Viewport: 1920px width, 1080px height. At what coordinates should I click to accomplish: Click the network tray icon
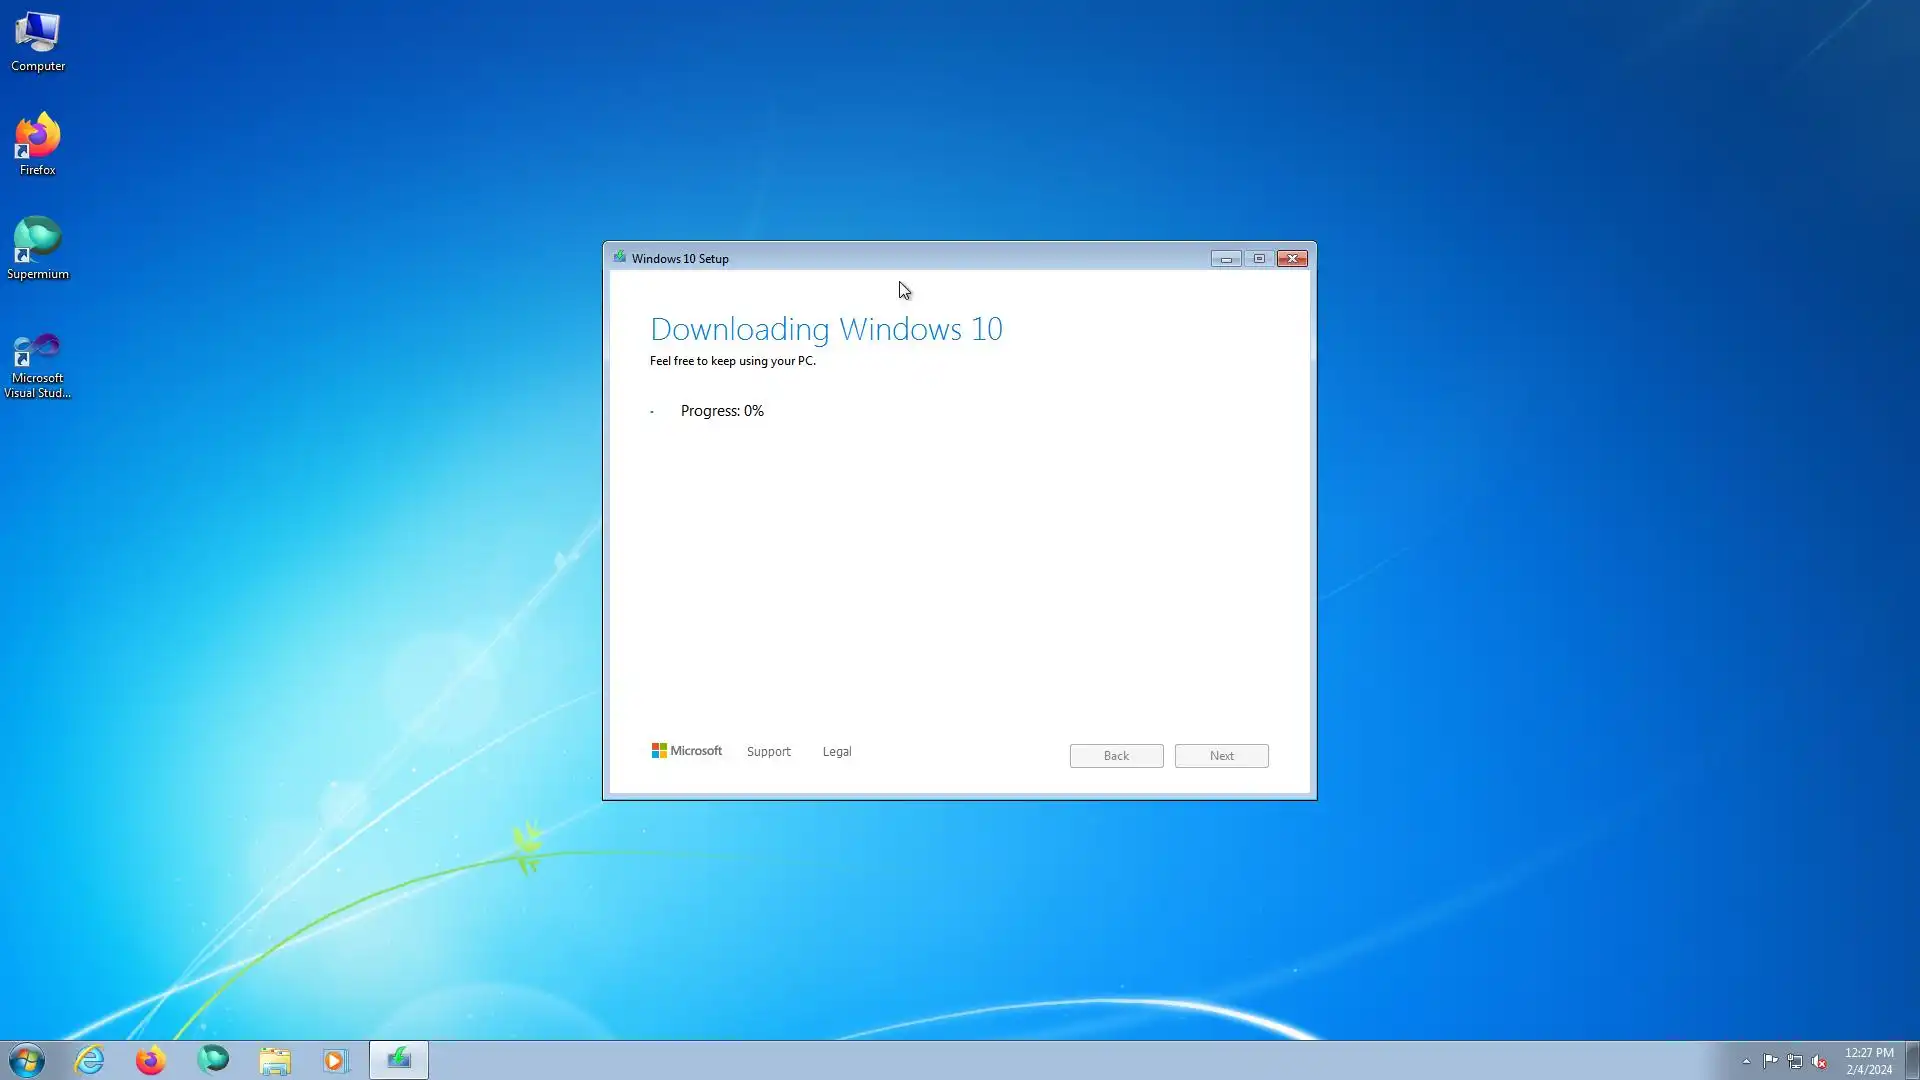(1795, 1061)
